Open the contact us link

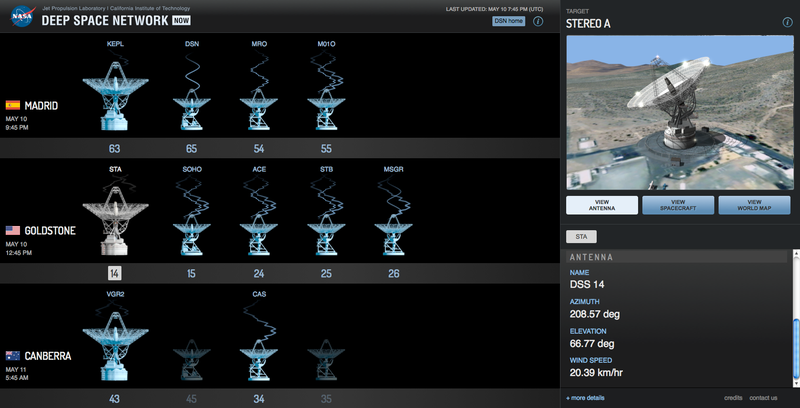click(763, 398)
